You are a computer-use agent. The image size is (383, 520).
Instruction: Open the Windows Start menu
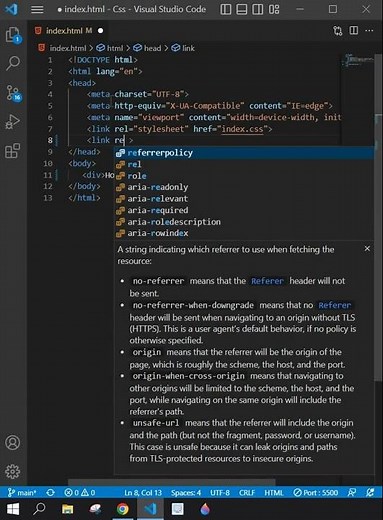tap(13, 509)
